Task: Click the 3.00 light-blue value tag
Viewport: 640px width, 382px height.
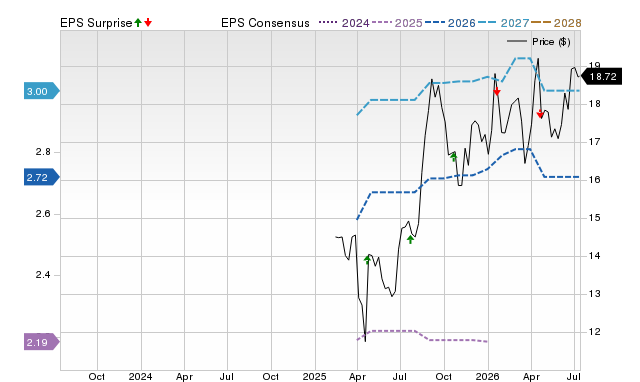Action: [x=42, y=91]
